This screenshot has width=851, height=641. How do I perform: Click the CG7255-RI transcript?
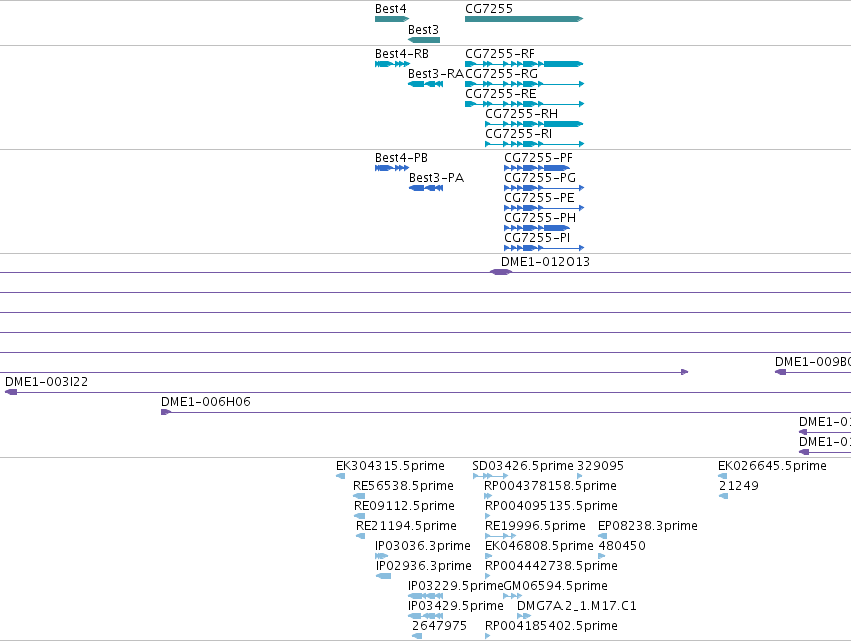pos(535,144)
